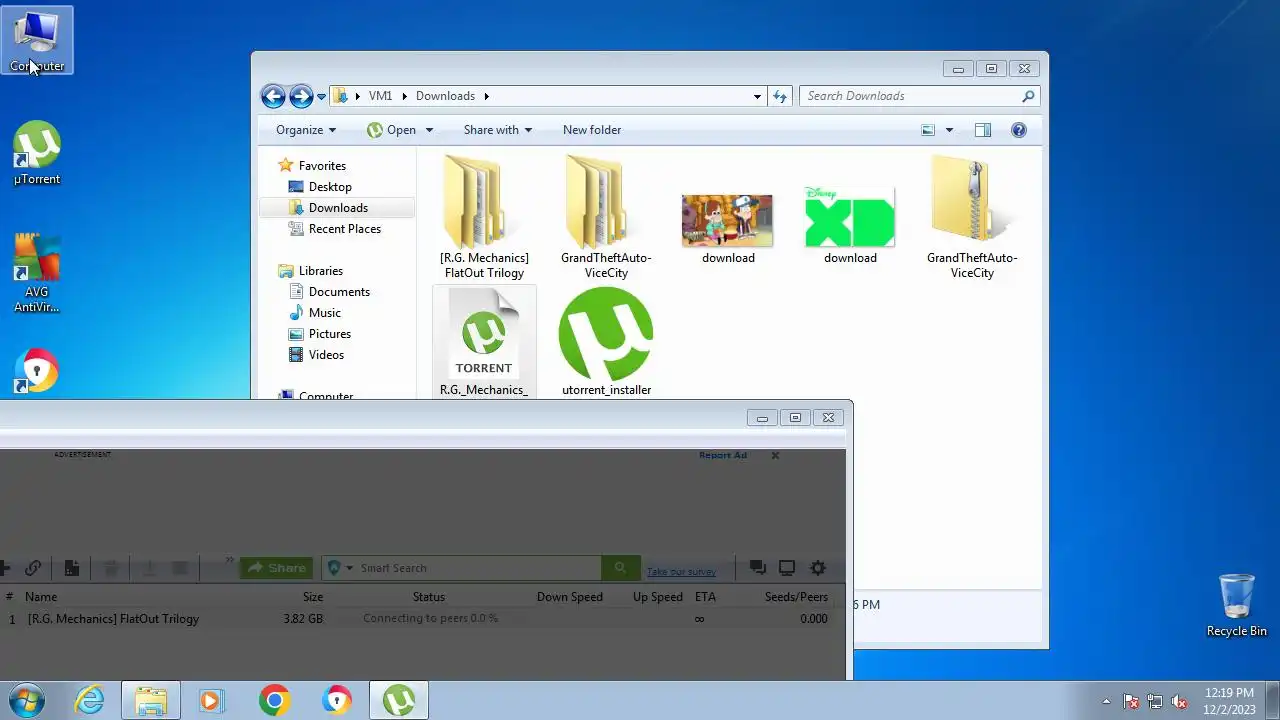Click the search magnifier in Search Downloads box
1280x720 pixels.
(x=1028, y=96)
